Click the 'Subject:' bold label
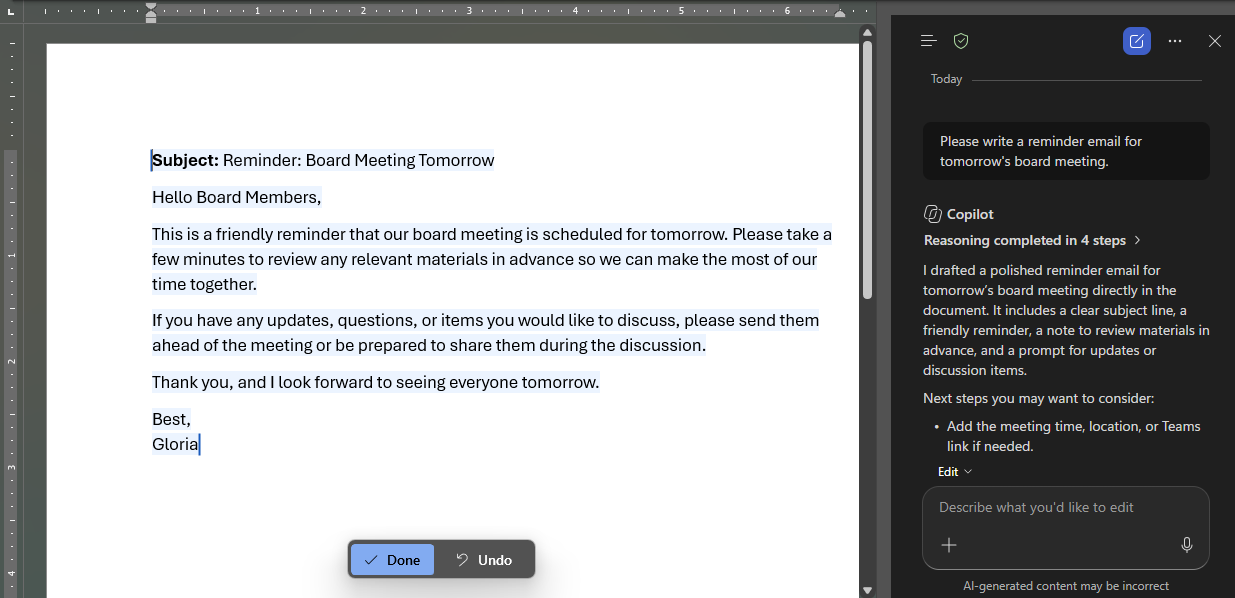Viewport: 1235px width, 598px height. coord(185,160)
